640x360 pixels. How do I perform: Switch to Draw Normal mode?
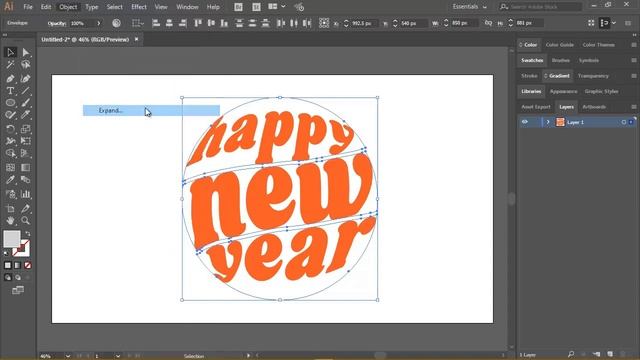(8, 278)
